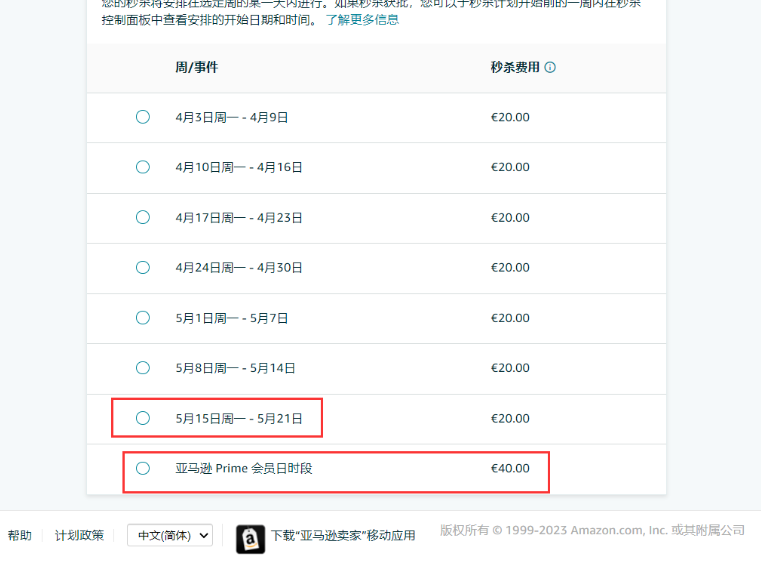Select the 亚马逊 Prime 会员日时段 radio button

point(143,468)
